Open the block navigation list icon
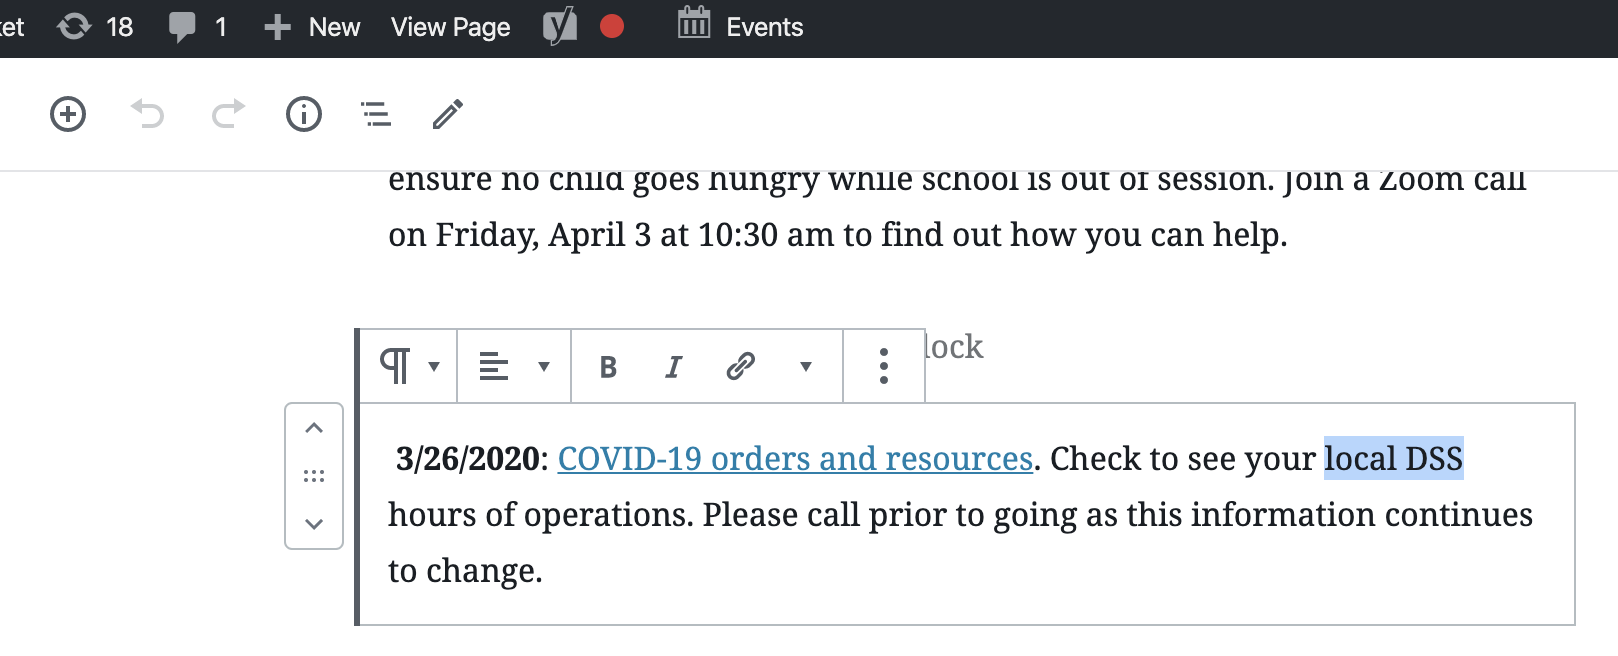 point(376,114)
